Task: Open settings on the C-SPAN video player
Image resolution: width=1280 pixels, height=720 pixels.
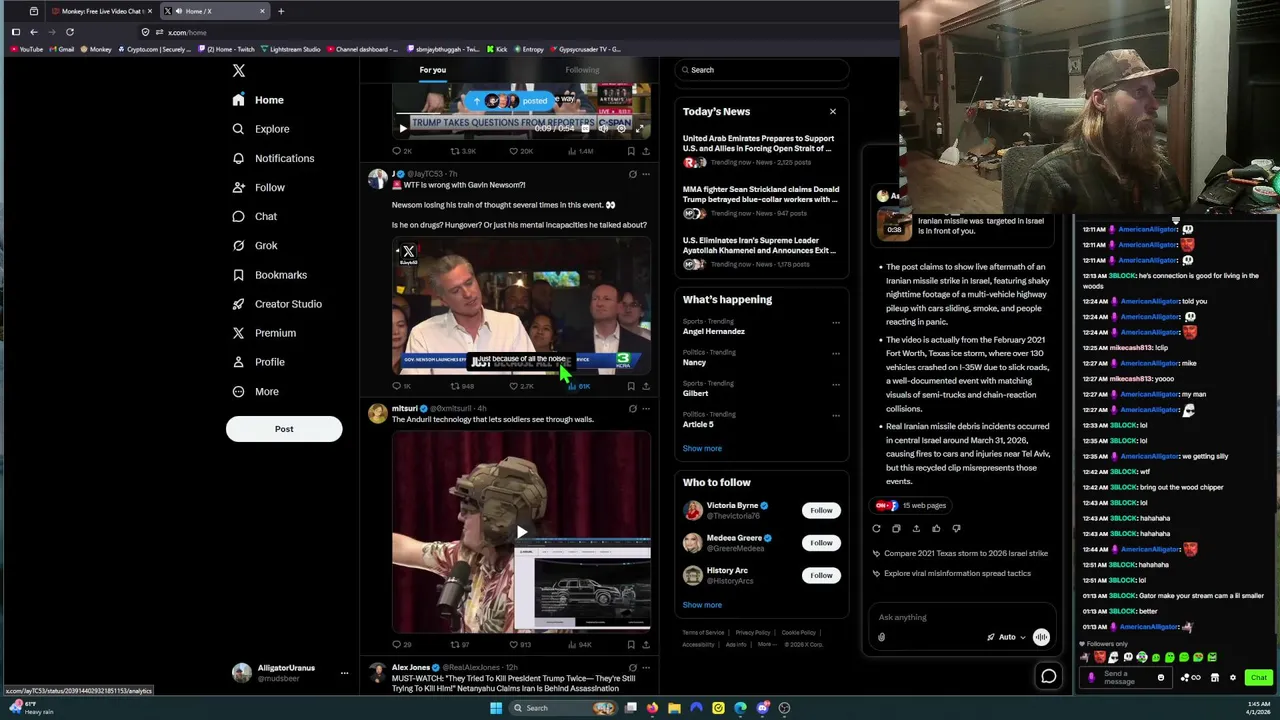Action: coord(621,128)
